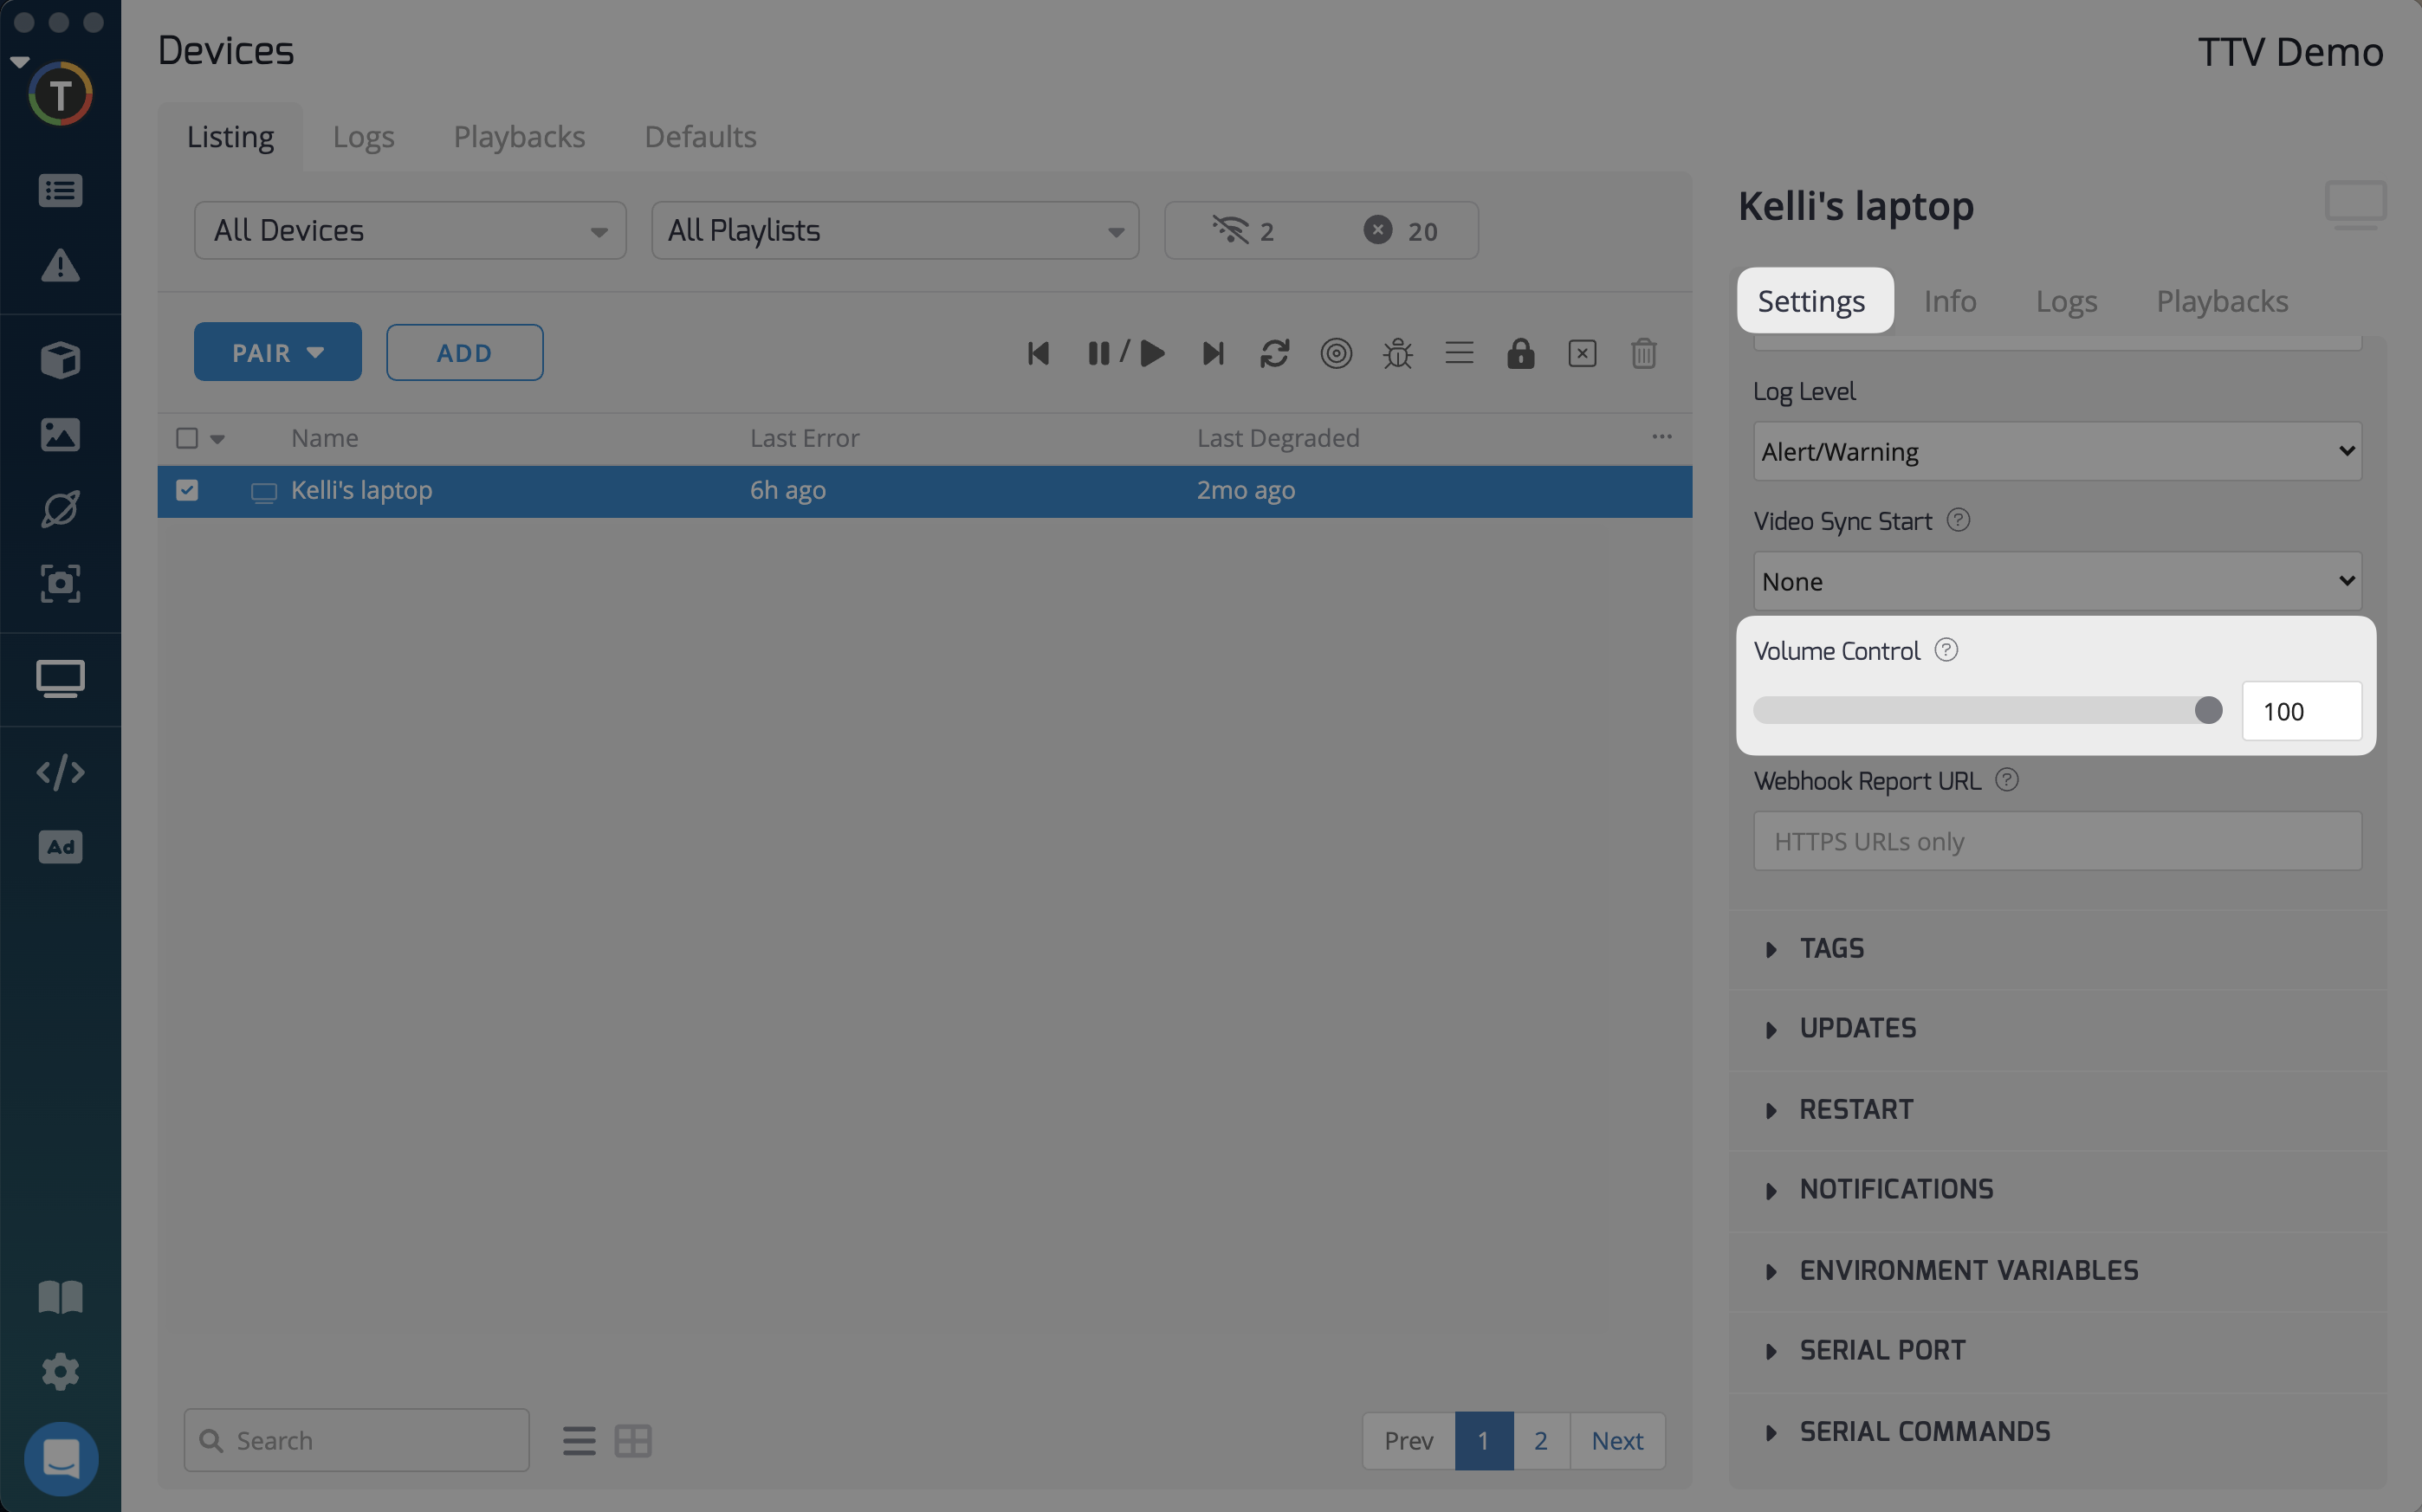This screenshot has height=1512, width=2422.
Task: Open the Ad section in sidebar
Action: [x=60, y=847]
